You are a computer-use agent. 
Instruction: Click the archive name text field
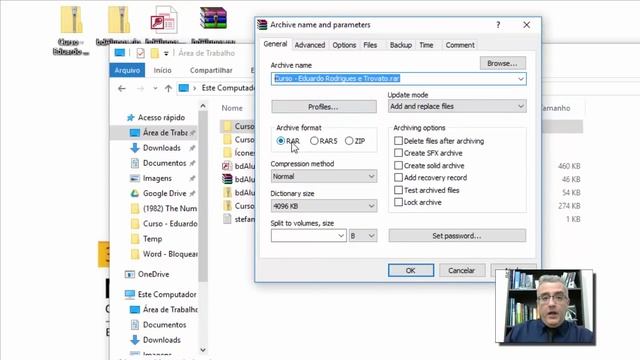tap(394, 79)
